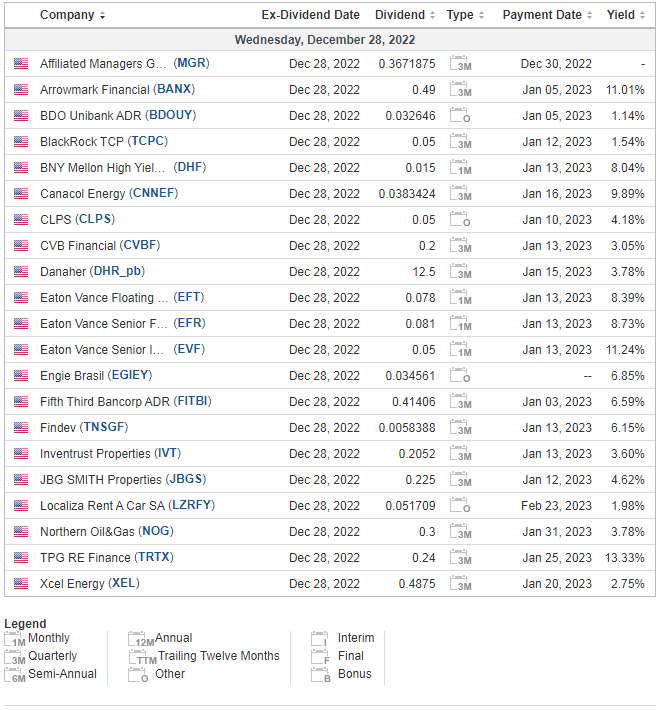This screenshot has height=710, width=661.
Task: Select the 12.5 dividend value for Danaher
Action: [x=422, y=272]
